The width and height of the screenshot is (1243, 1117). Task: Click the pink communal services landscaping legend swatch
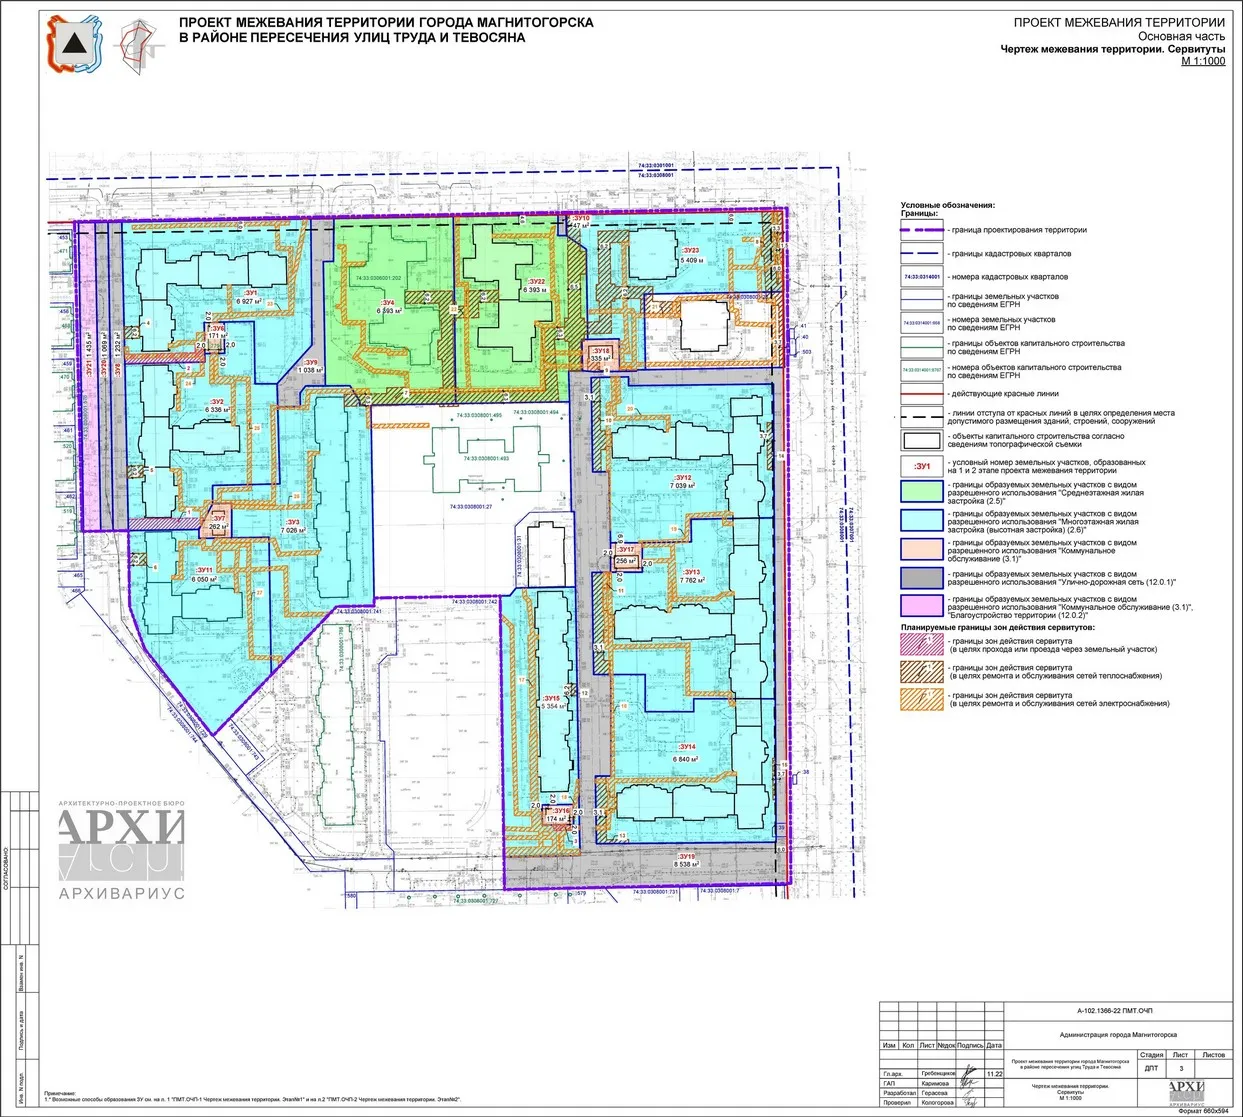[x=922, y=605]
